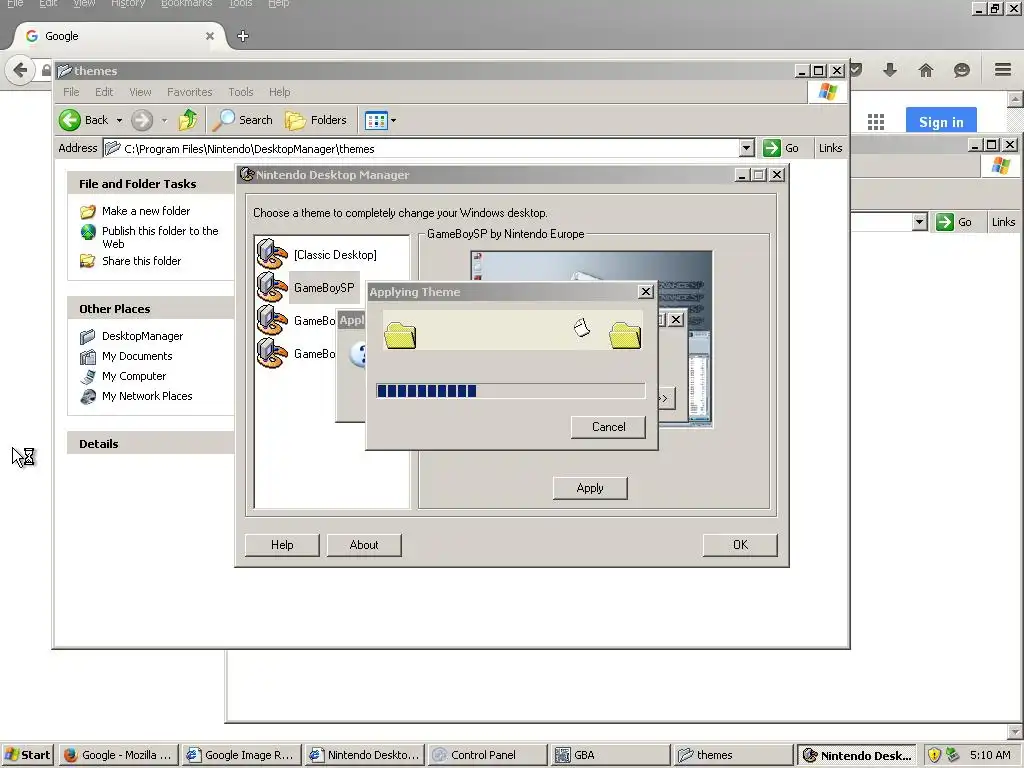Open the Tools menu in themes window
The height and width of the screenshot is (768, 1024).
[240, 92]
